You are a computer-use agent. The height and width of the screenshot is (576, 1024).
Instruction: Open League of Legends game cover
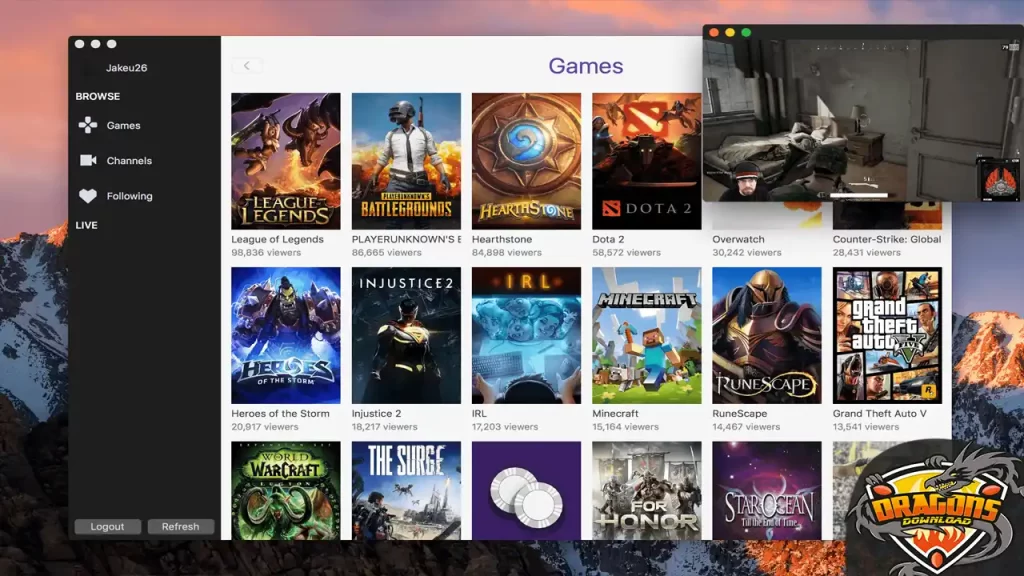(285, 161)
